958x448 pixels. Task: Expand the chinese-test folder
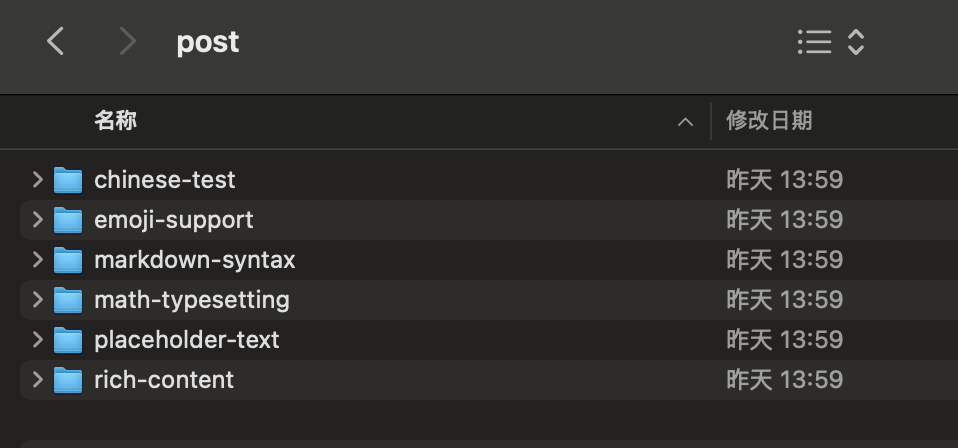(37, 180)
